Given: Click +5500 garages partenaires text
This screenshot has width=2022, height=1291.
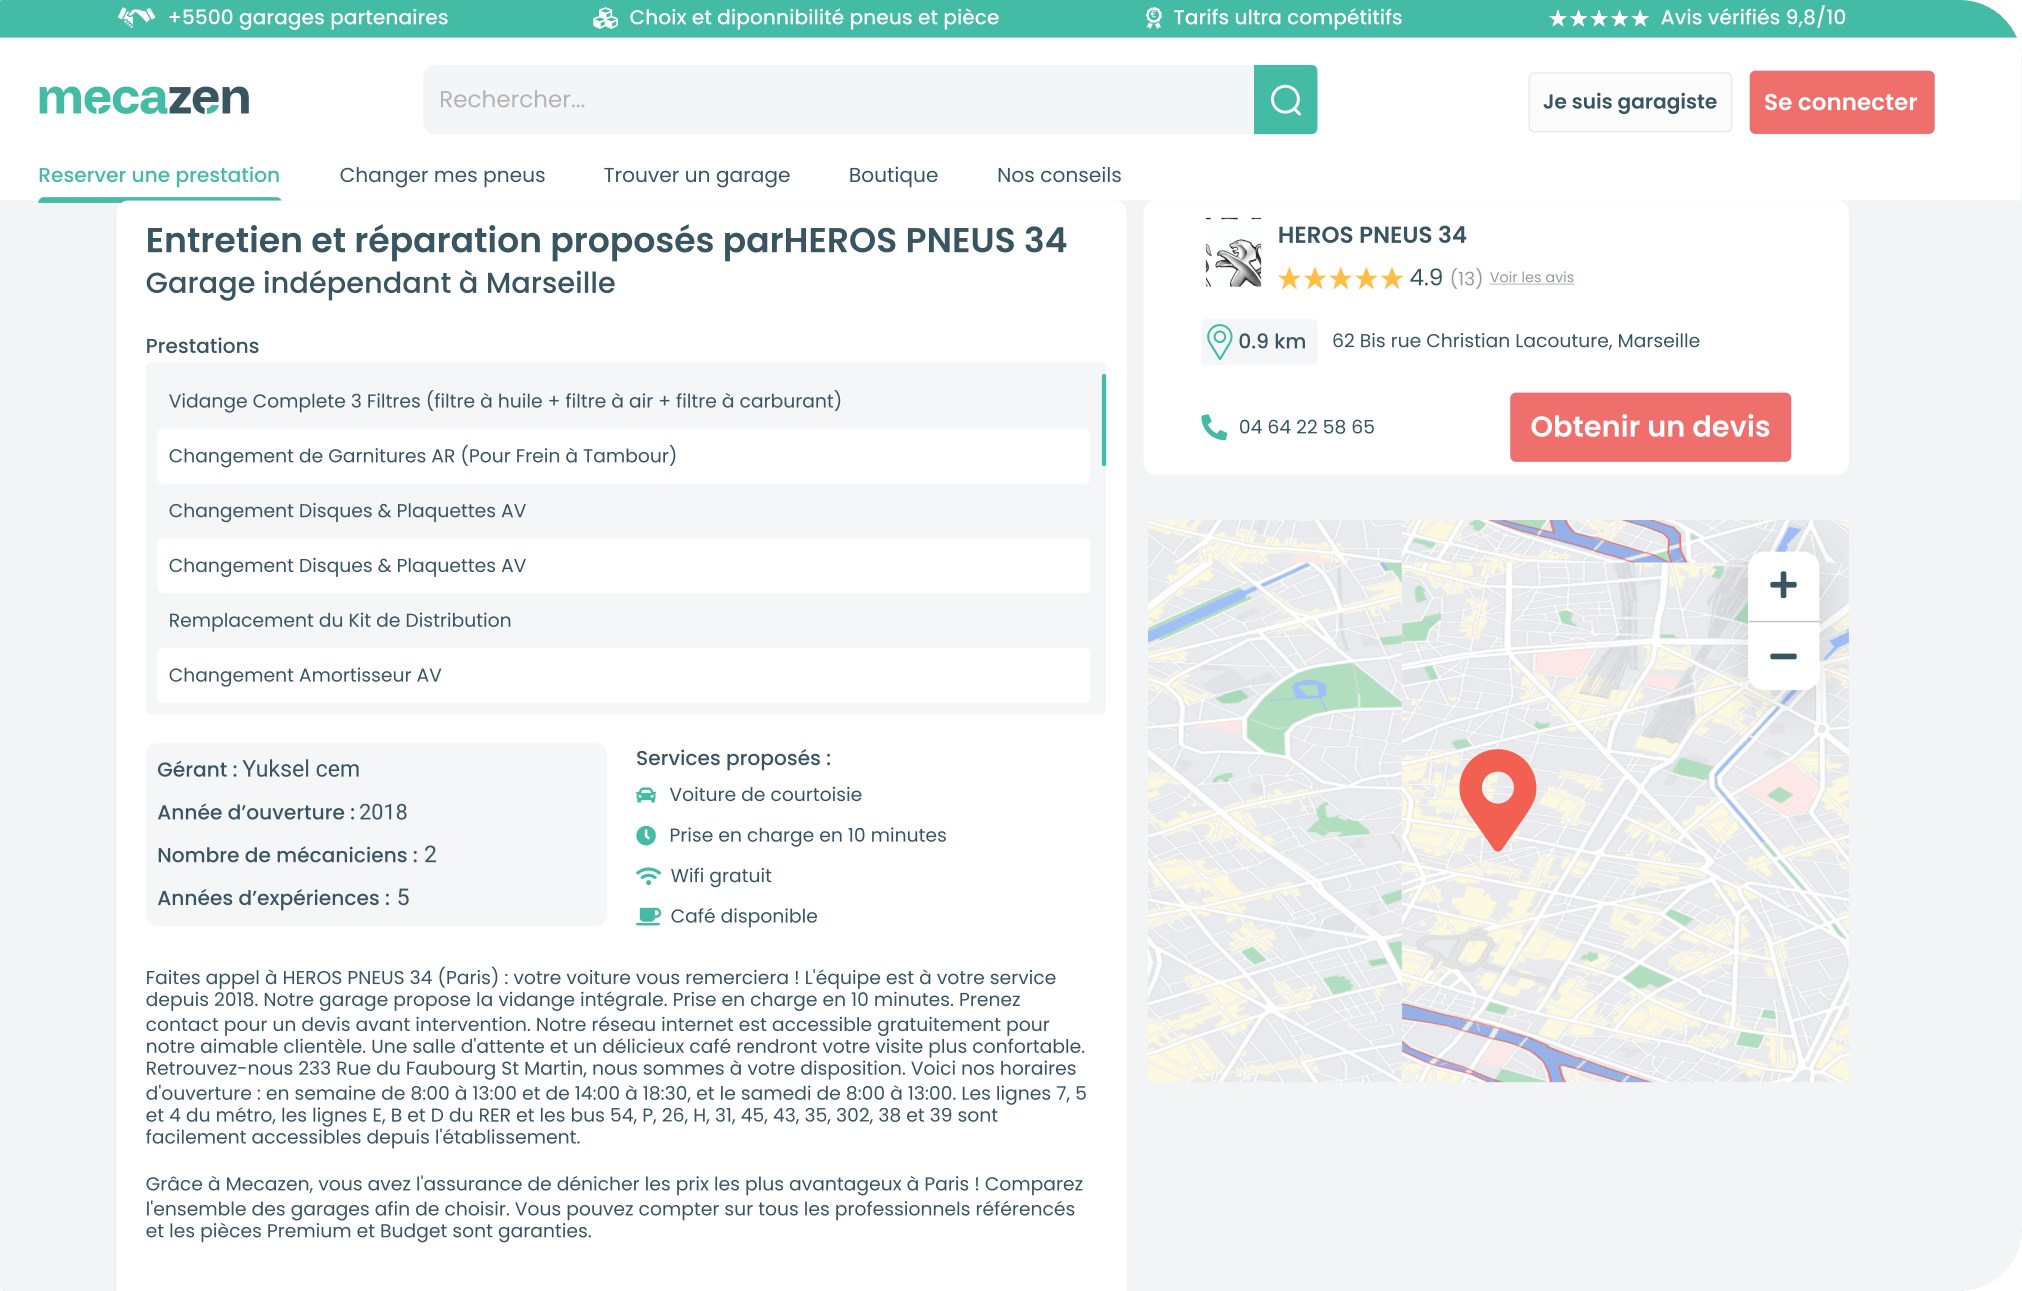Looking at the screenshot, I should pyautogui.click(x=308, y=17).
